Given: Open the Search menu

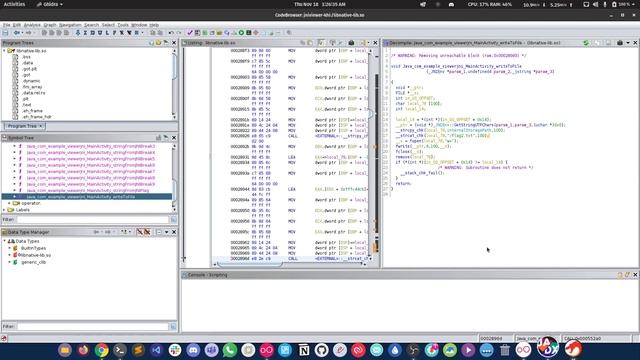Looking at the screenshot, I should [x=91, y=25].
